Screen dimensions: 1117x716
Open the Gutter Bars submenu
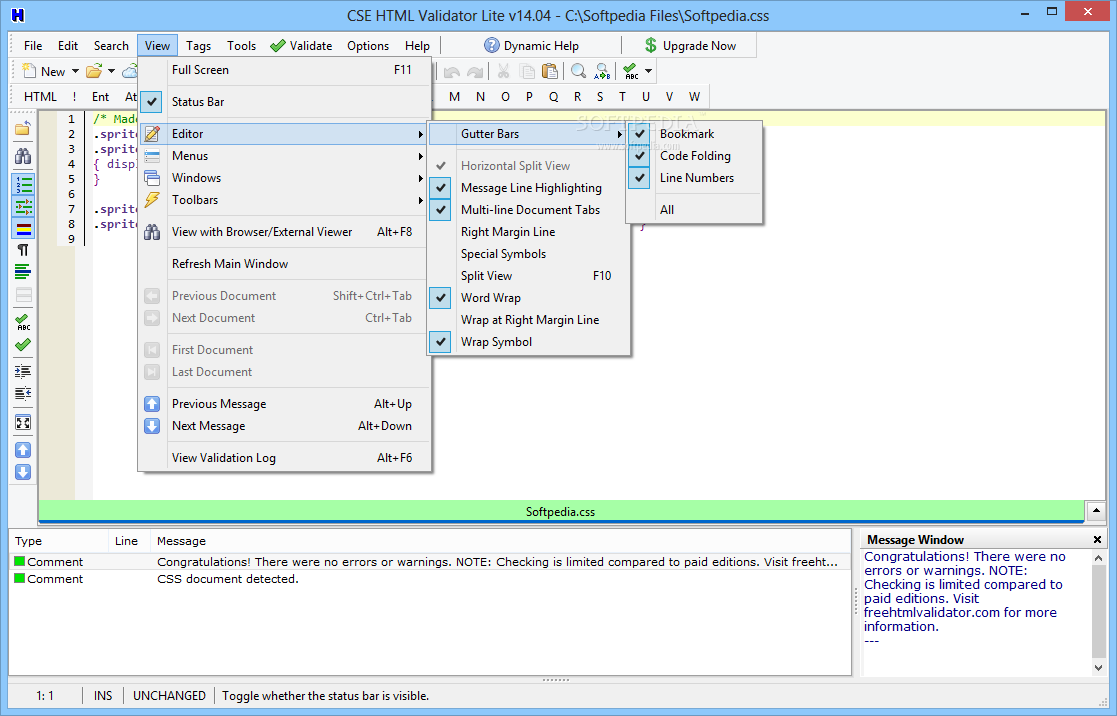click(x=529, y=134)
